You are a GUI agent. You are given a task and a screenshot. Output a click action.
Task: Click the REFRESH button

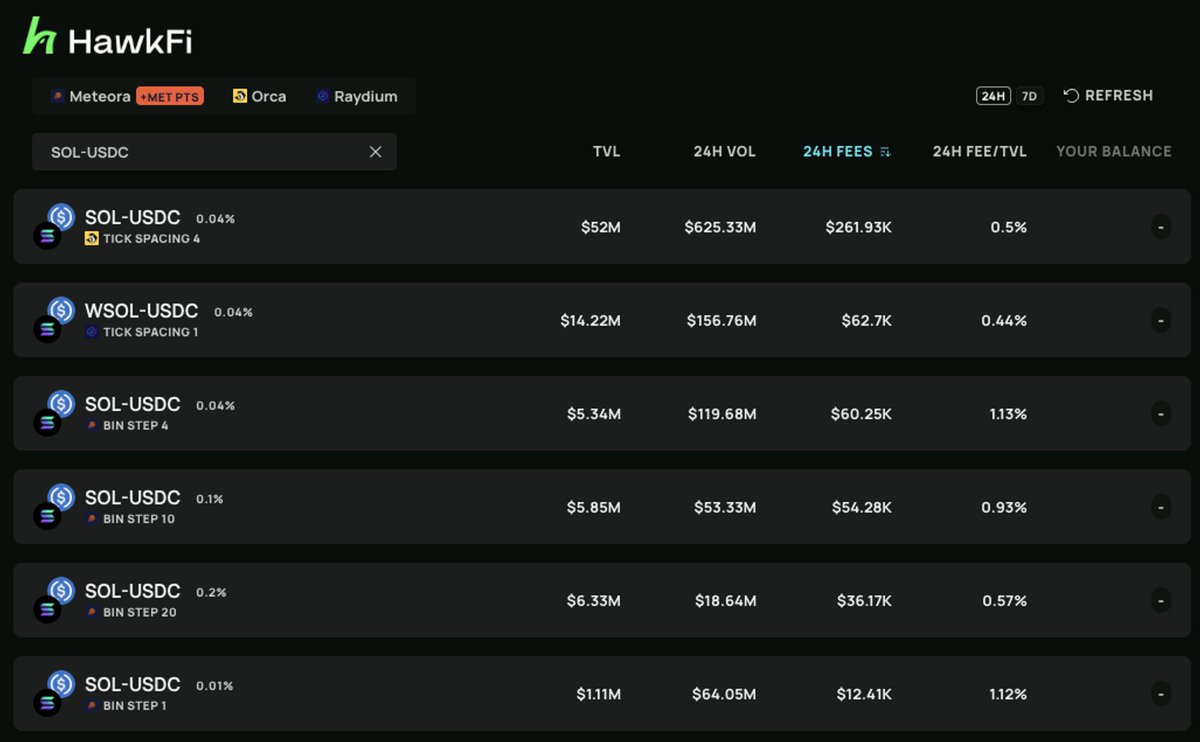click(x=1108, y=95)
